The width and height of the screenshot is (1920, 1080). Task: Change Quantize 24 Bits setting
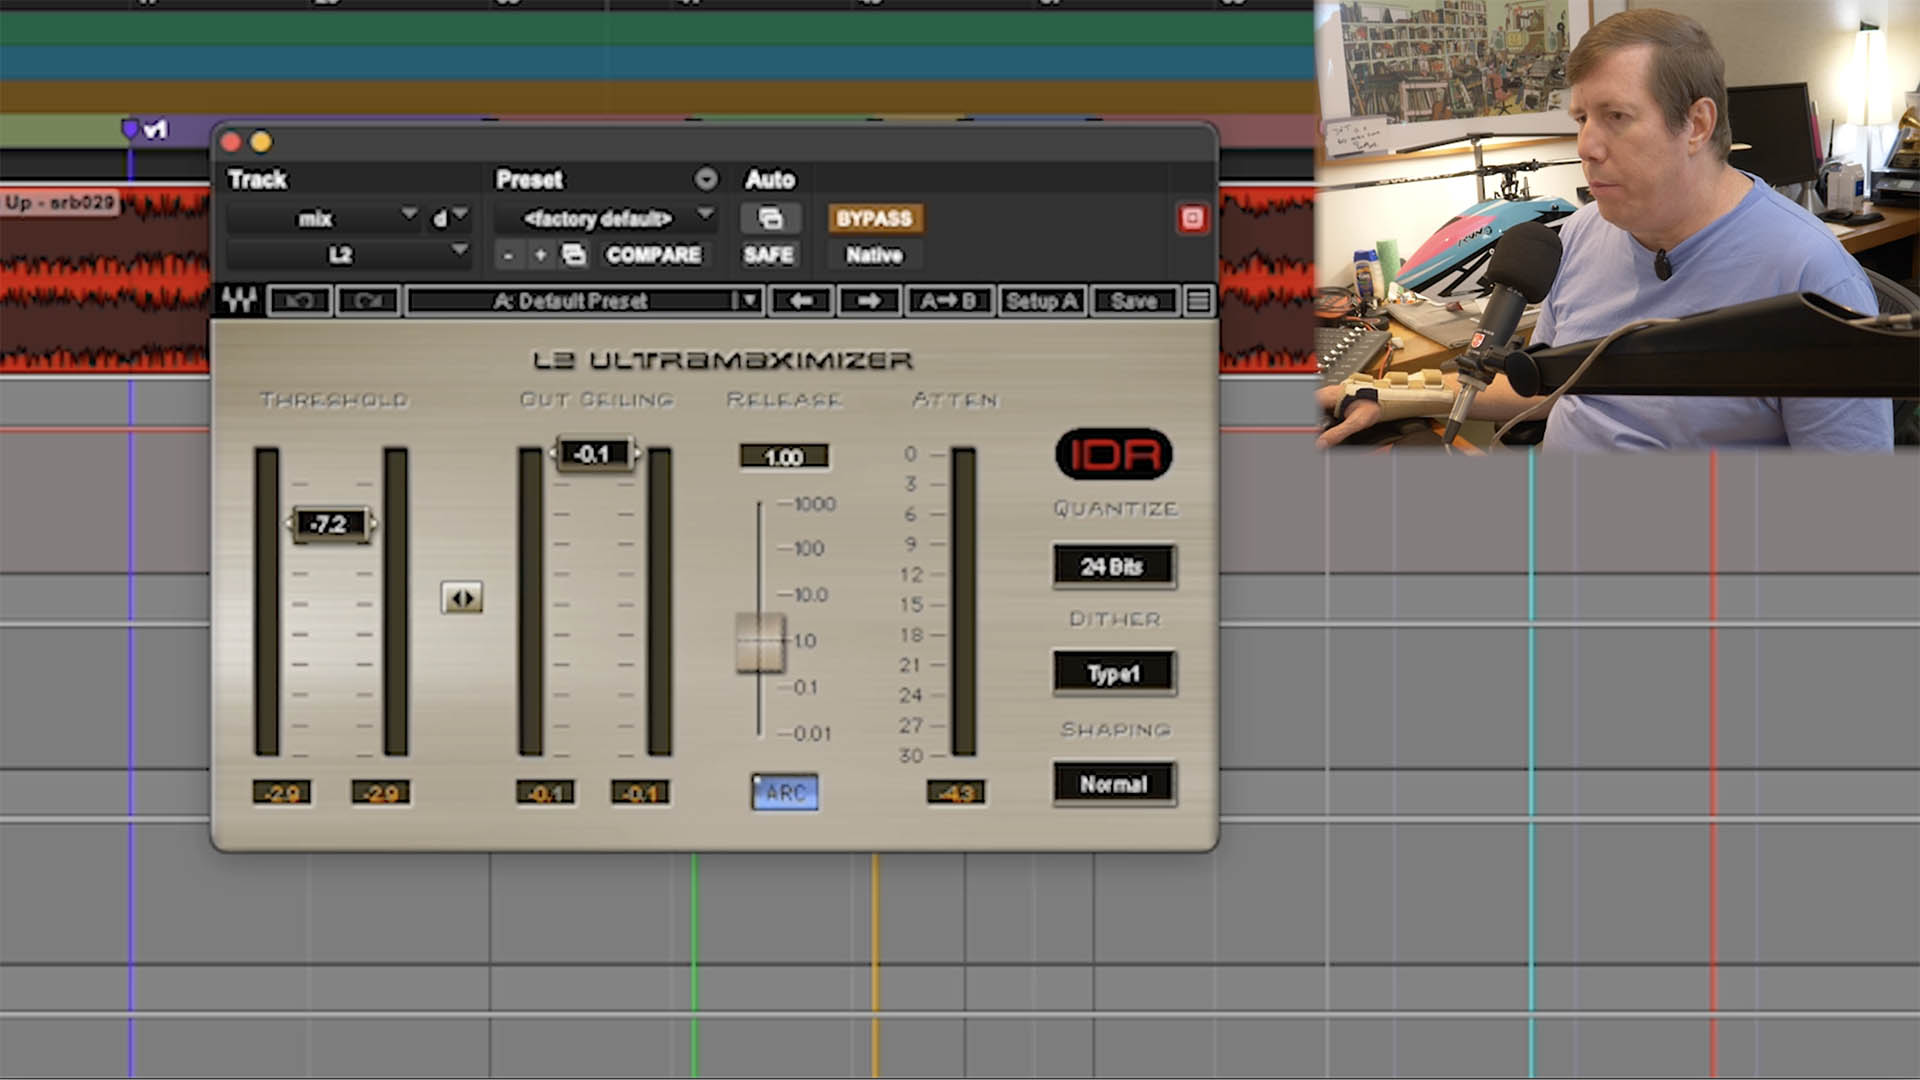(1113, 567)
